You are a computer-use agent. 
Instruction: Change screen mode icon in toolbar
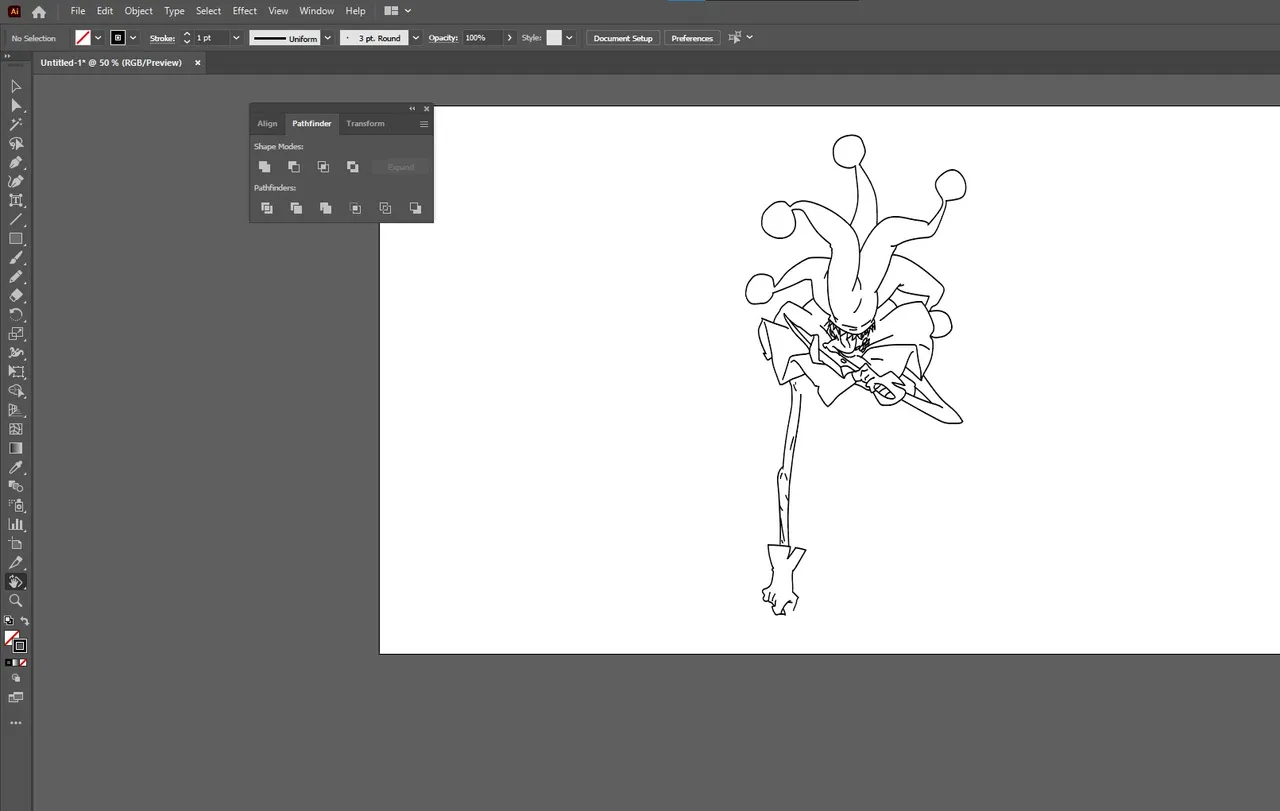click(x=16, y=697)
